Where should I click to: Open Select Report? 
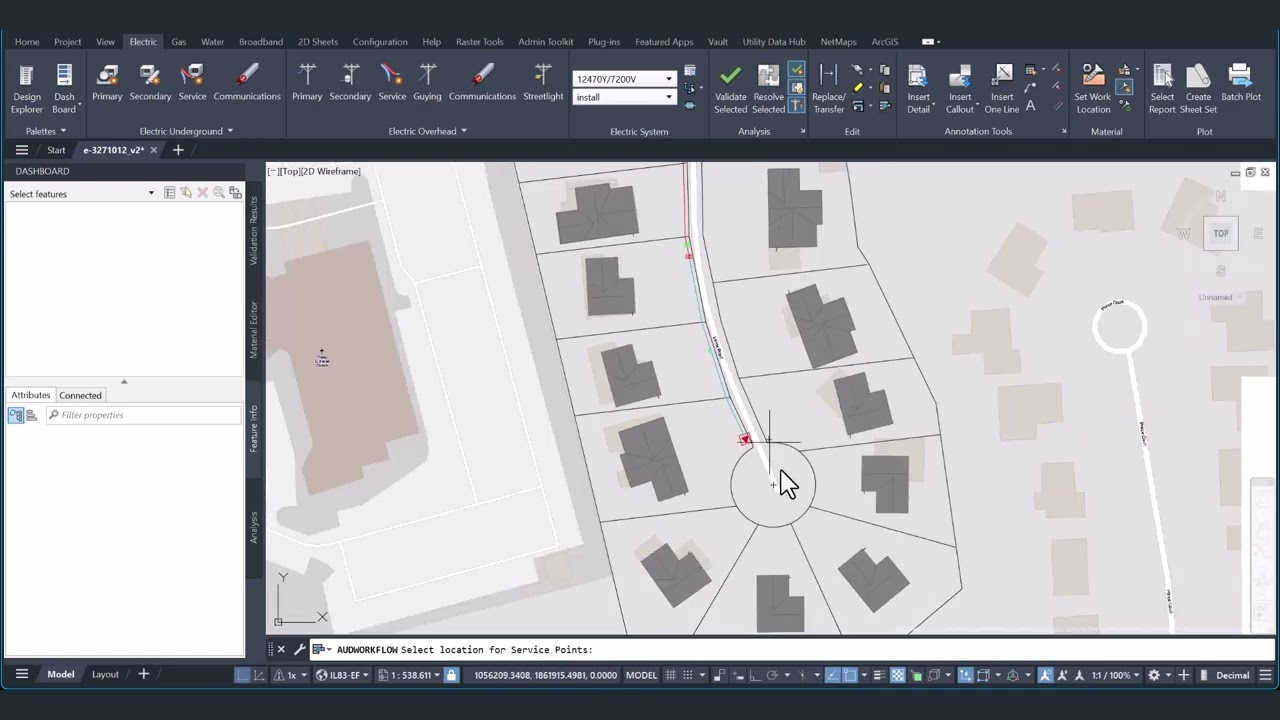(x=1162, y=89)
